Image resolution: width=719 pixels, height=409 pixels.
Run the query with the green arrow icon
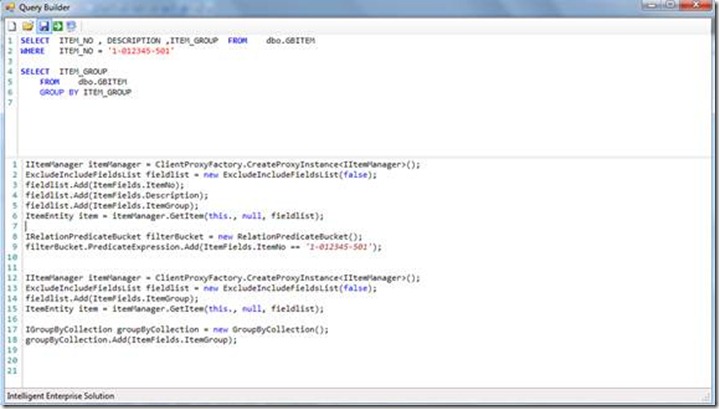[x=58, y=26]
